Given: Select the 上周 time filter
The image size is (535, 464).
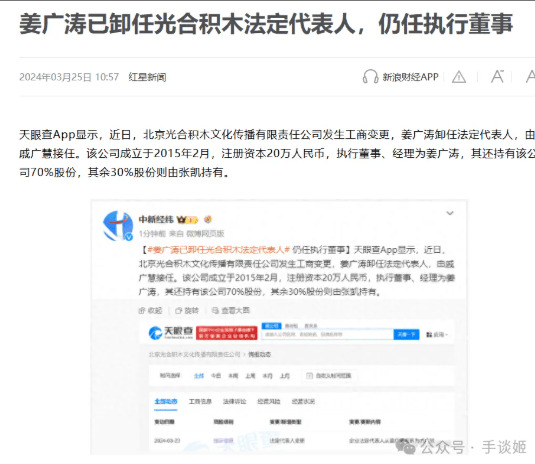Looking at the screenshot, I should click(x=250, y=376).
